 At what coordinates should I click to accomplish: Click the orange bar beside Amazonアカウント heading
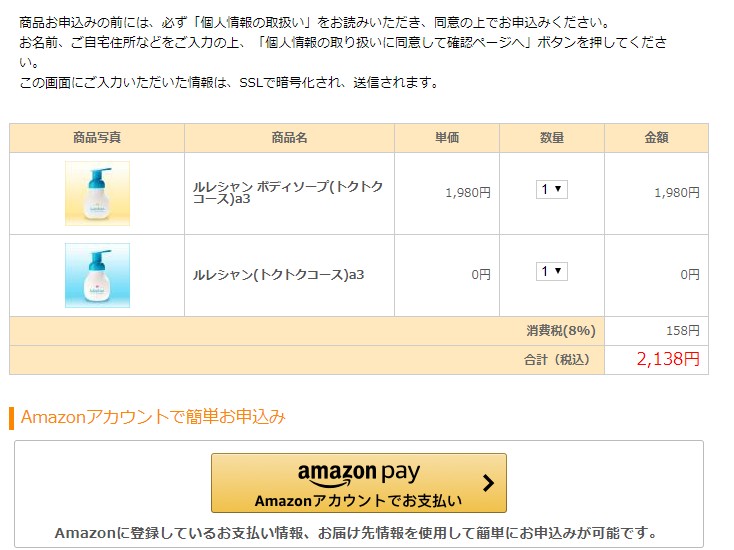pos(11,418)
